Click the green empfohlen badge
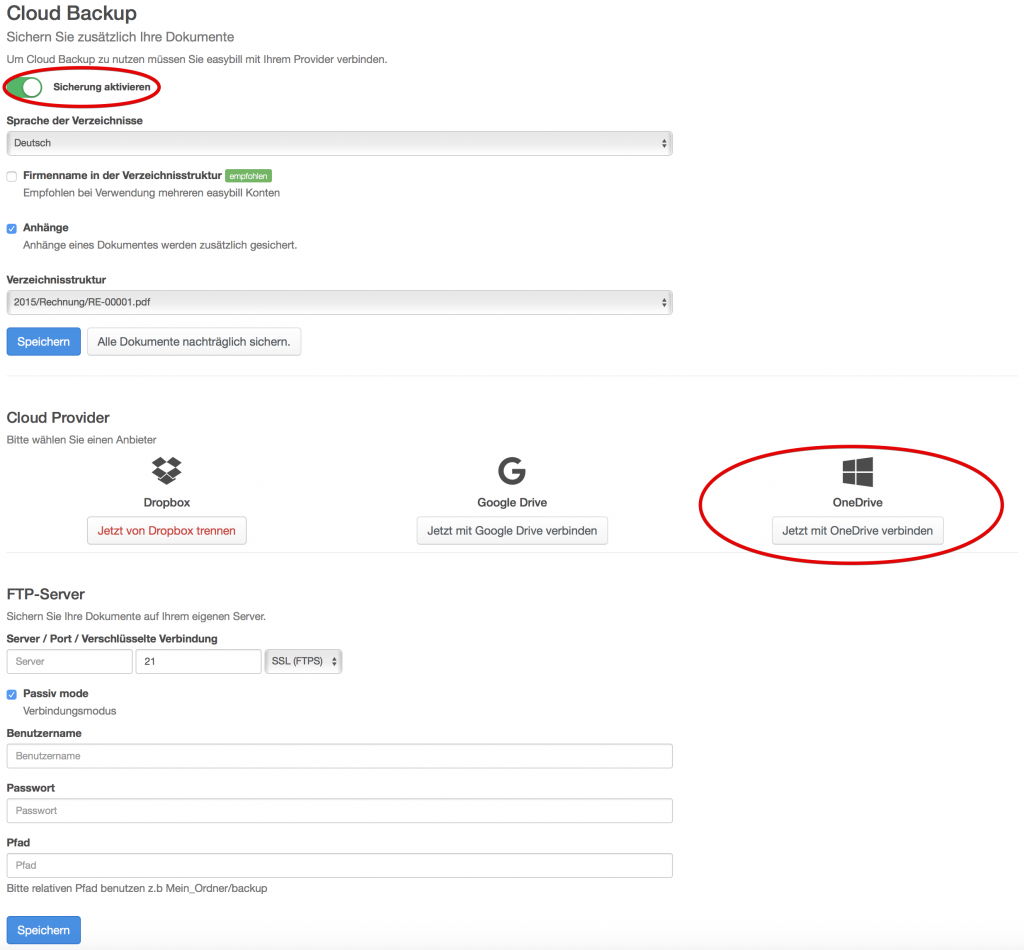 (x=248, y=176)
